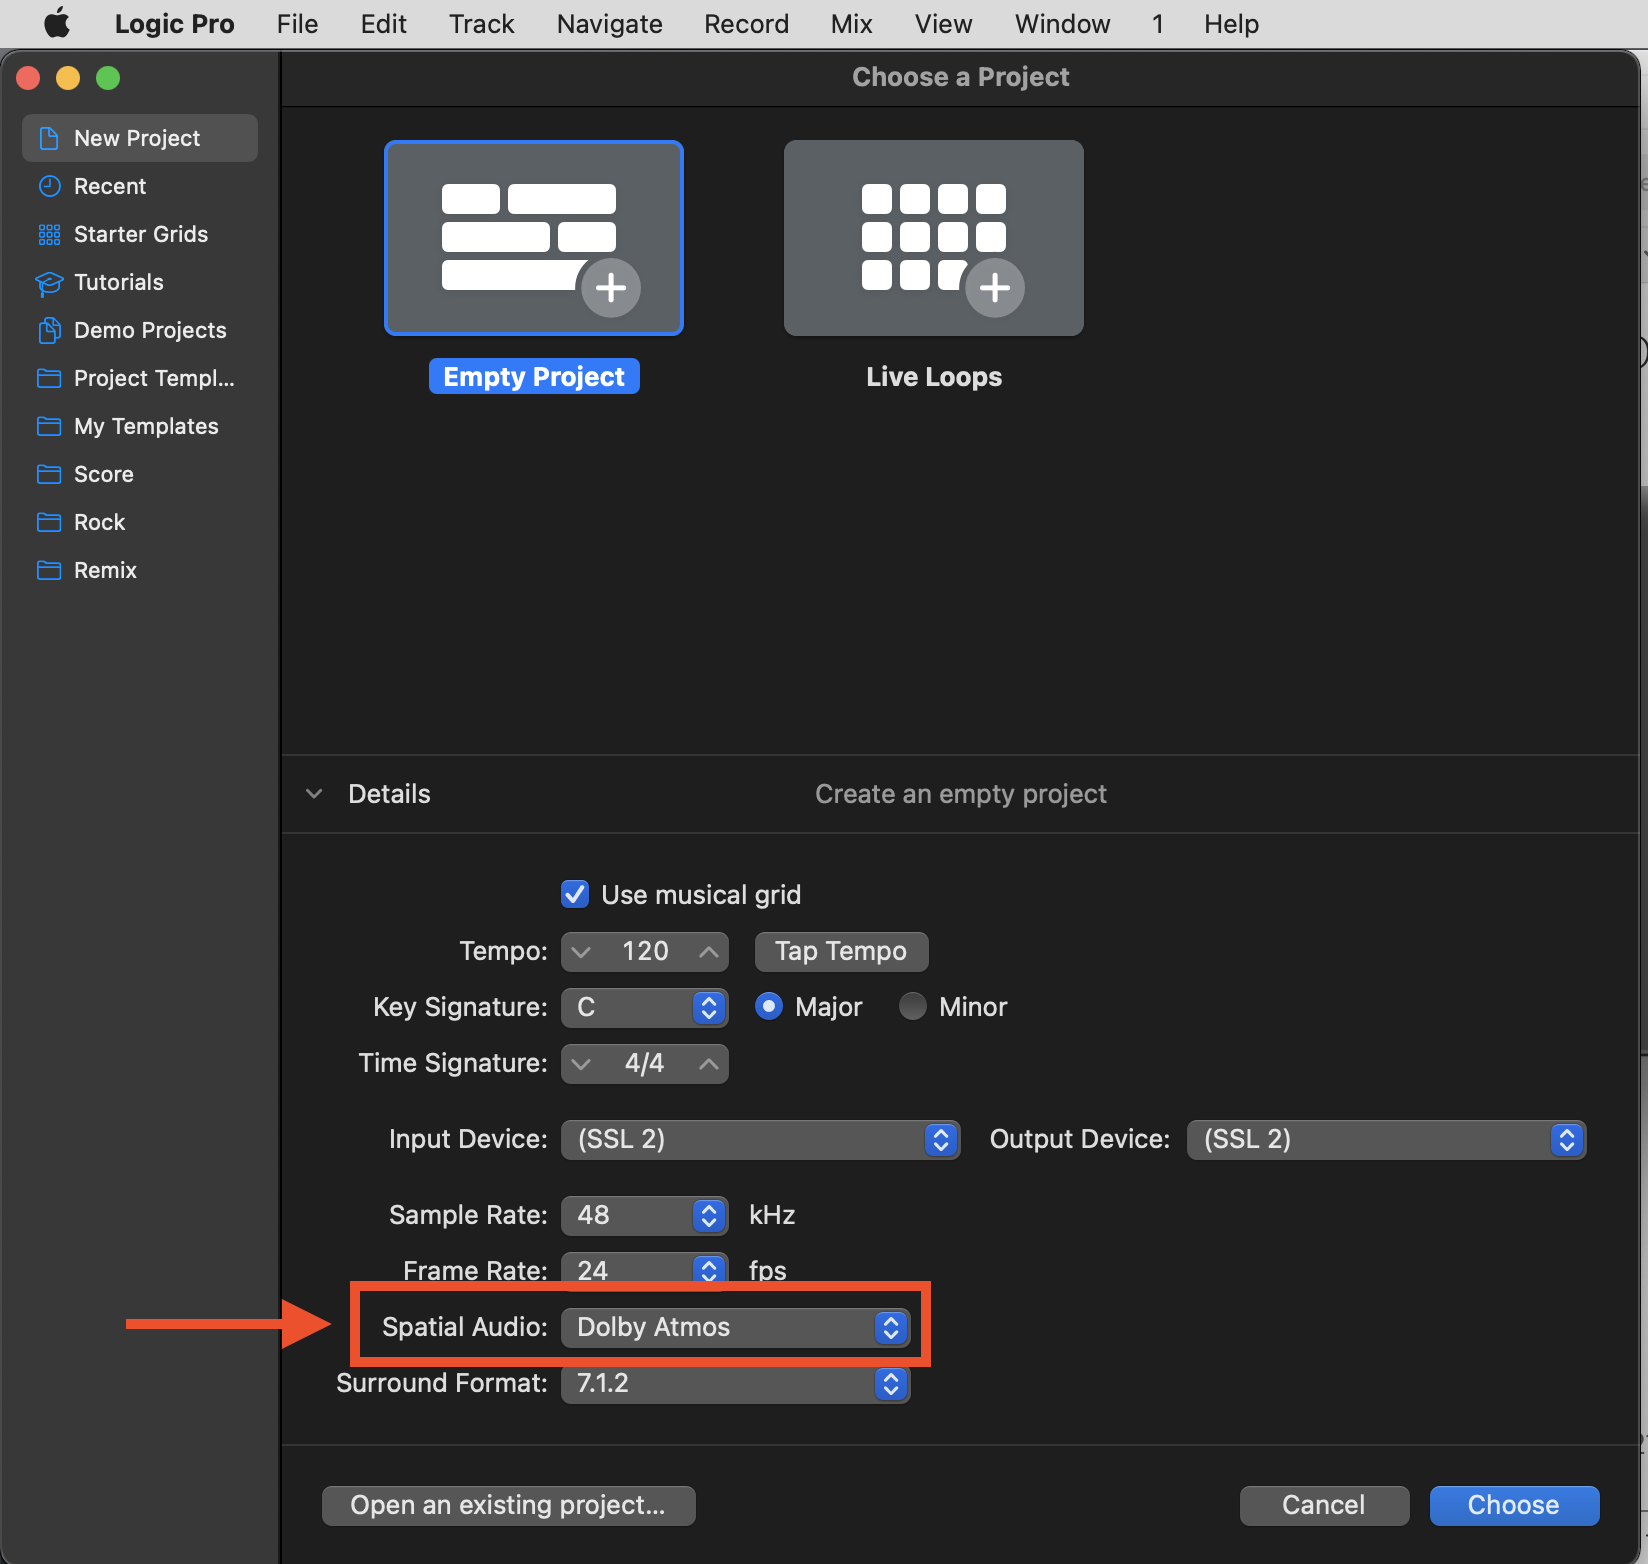Screen dimensions: 1648x1564
Task: Select Recent in the sidebar
Action: pos(140,186)
